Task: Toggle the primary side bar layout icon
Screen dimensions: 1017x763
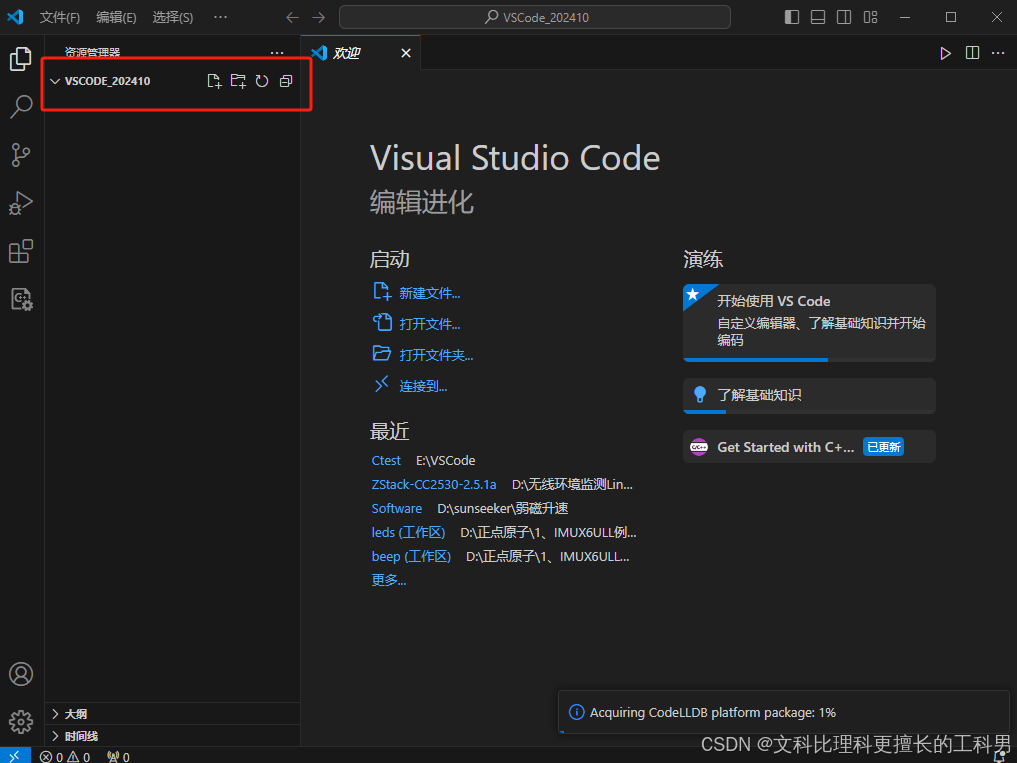Action: coord(792,18)
